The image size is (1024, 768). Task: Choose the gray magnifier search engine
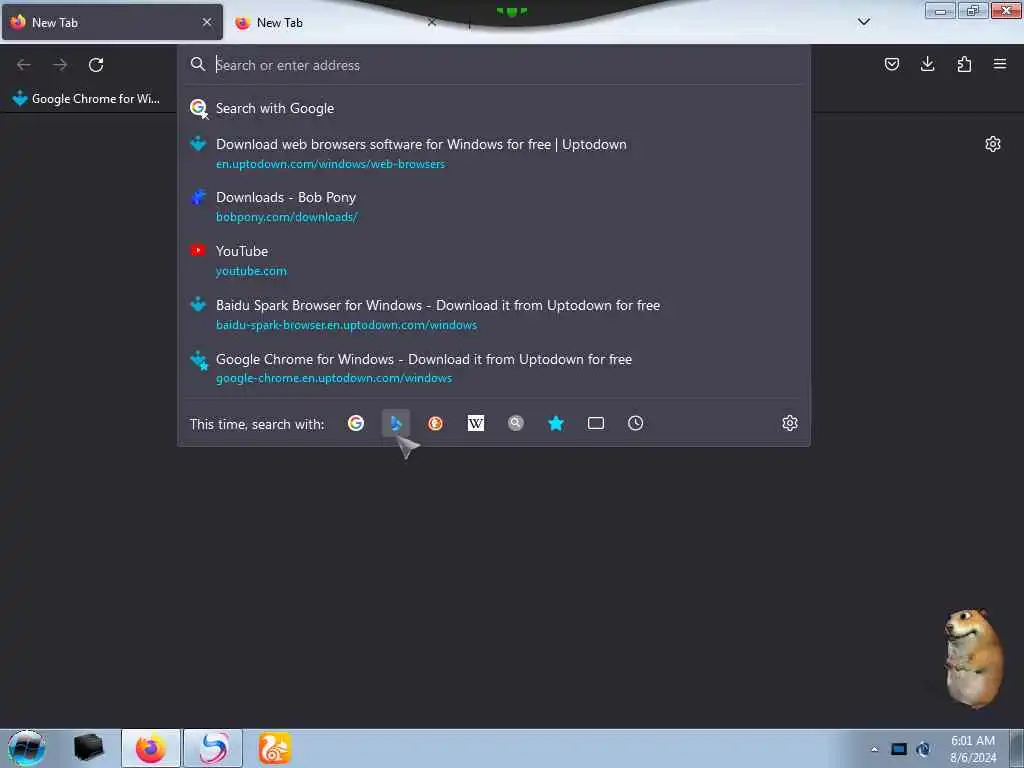tap(516, 423)
